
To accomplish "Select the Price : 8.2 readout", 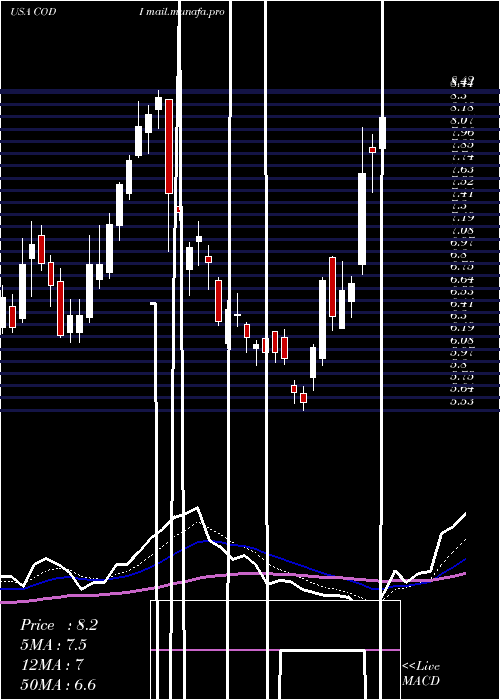I will [x=59, y=625].
